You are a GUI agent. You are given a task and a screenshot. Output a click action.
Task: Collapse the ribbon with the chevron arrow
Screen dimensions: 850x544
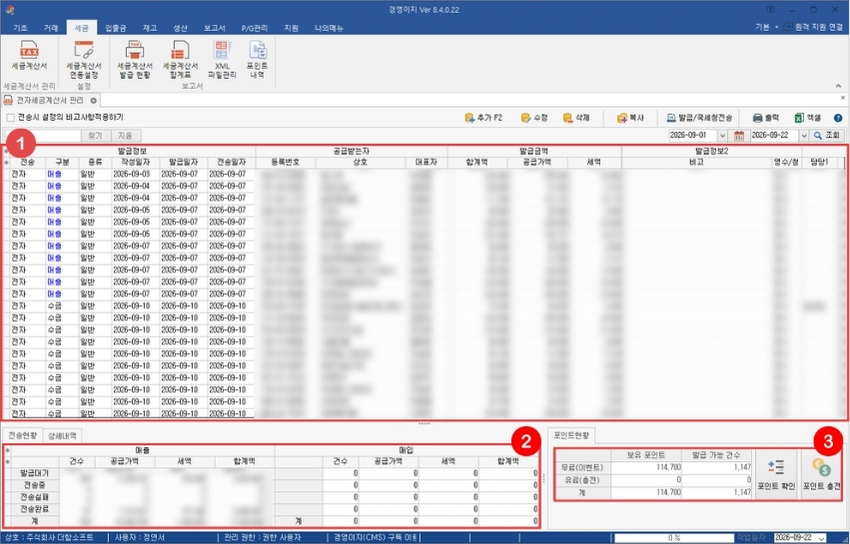(x=838, y=86)
